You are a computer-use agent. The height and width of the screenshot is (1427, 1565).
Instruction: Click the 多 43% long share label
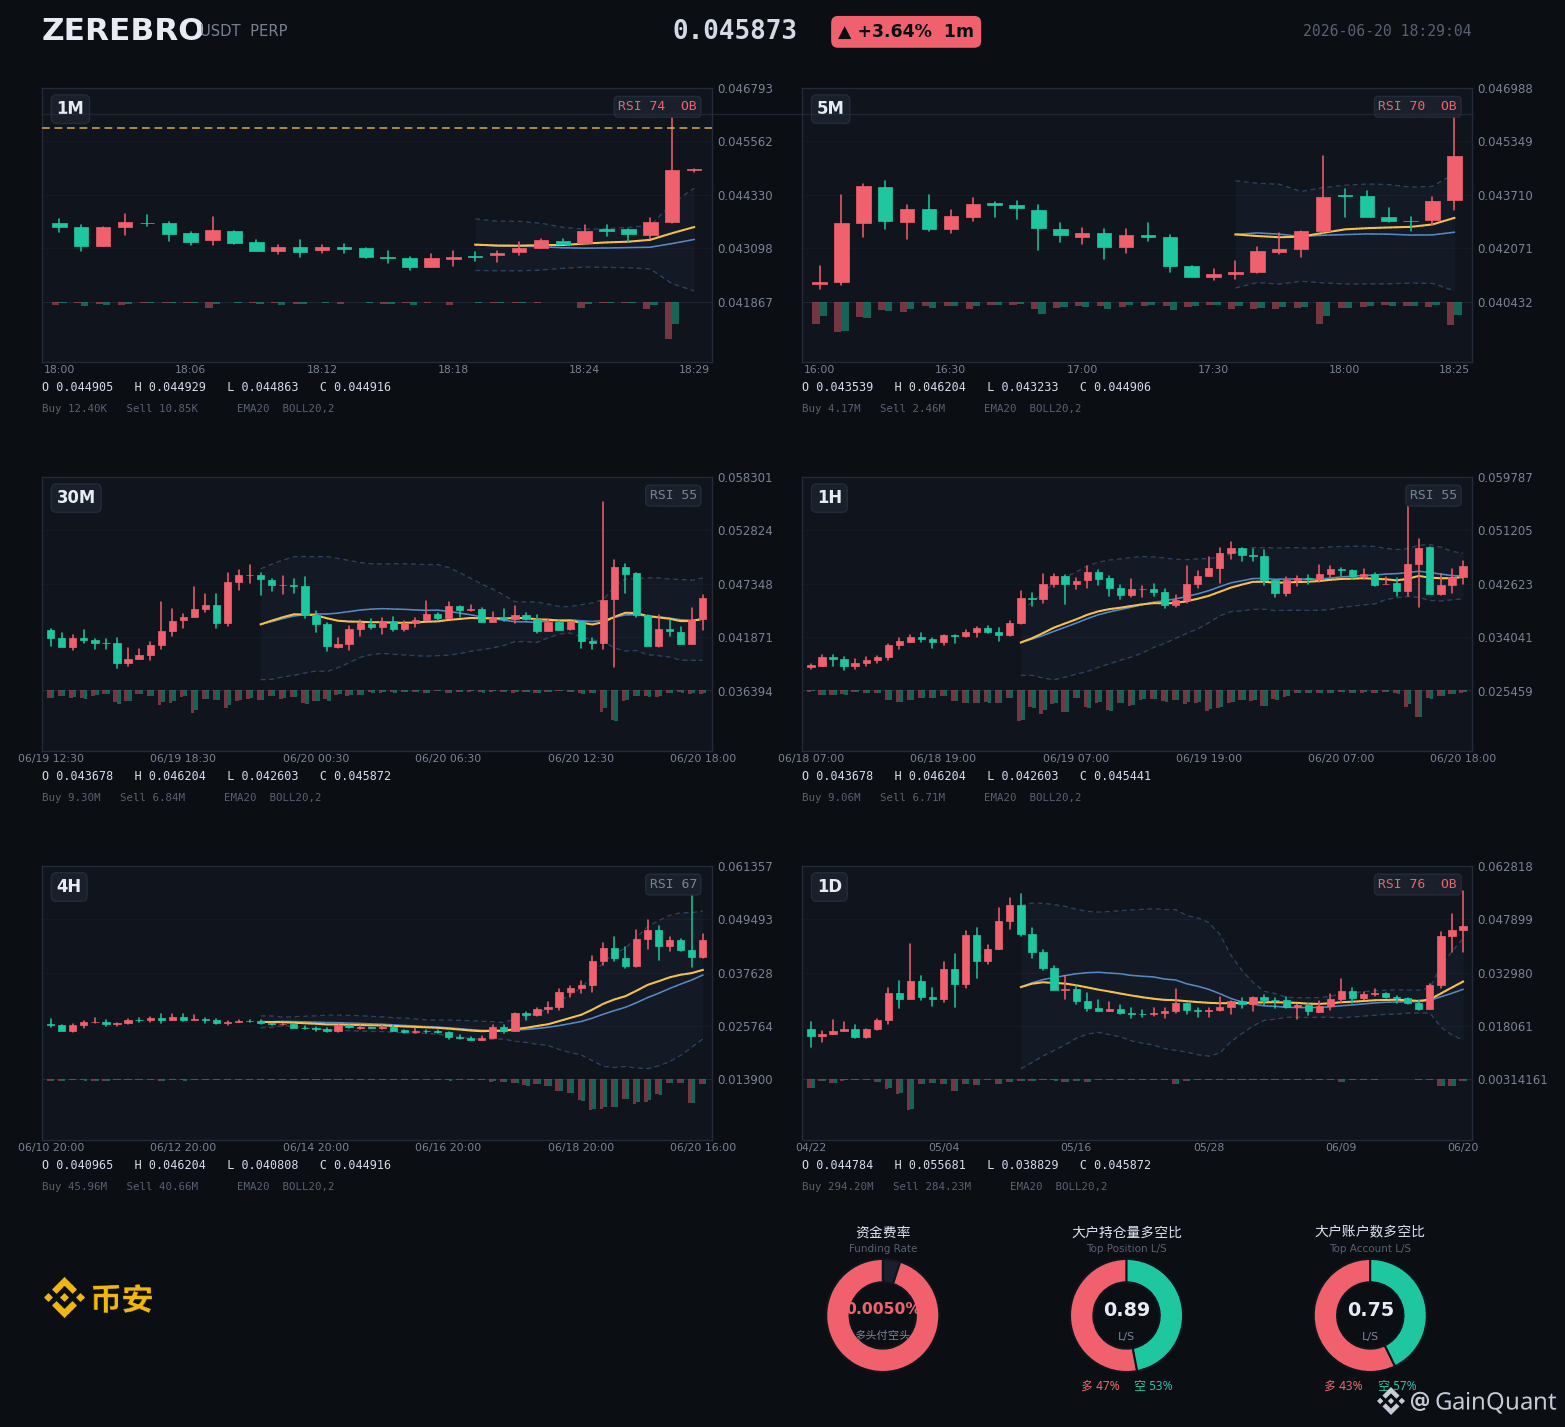click(1343, 1386)
